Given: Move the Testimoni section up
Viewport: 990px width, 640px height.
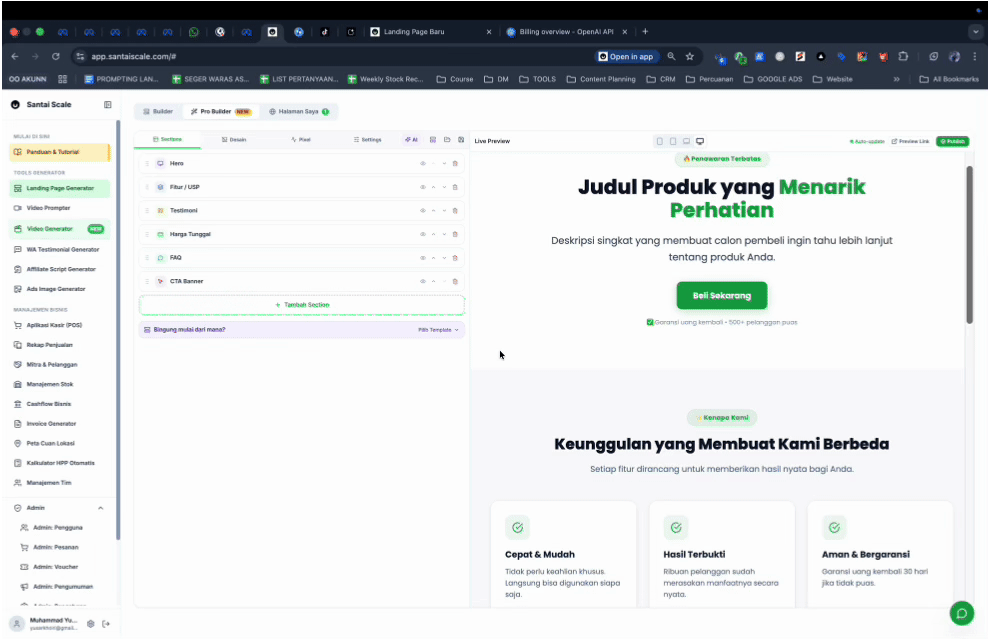Looking at the screenshot, I should click(x=433, y=211).
